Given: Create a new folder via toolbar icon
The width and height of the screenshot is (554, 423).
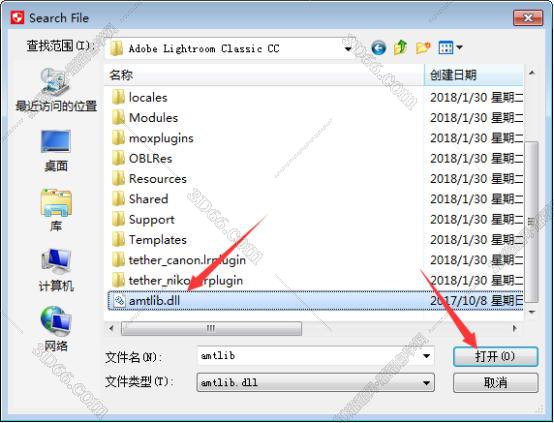Looking at the screenshot, I should click(423, 47).
